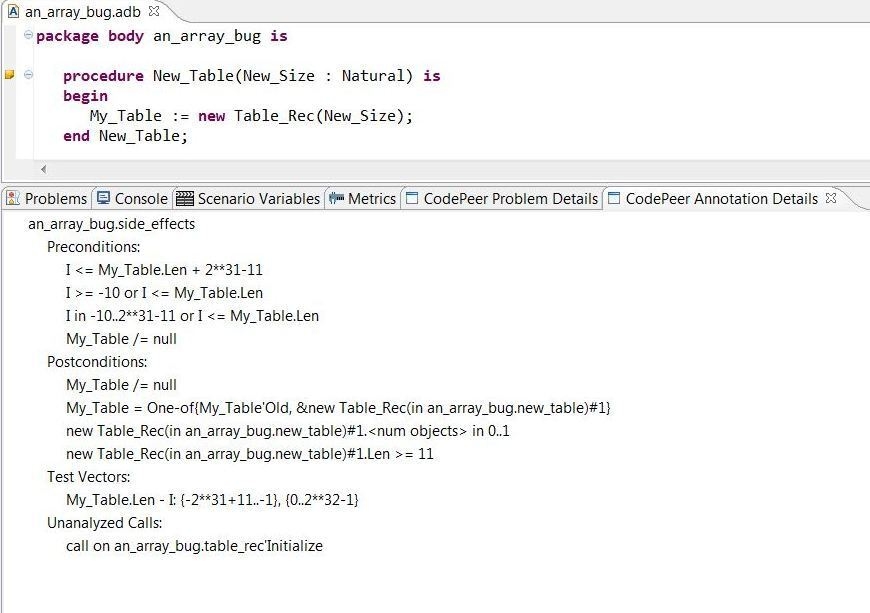Select the an_array_bug.side_effects heading
The image size is (870, 613).
tap(113, 224)
